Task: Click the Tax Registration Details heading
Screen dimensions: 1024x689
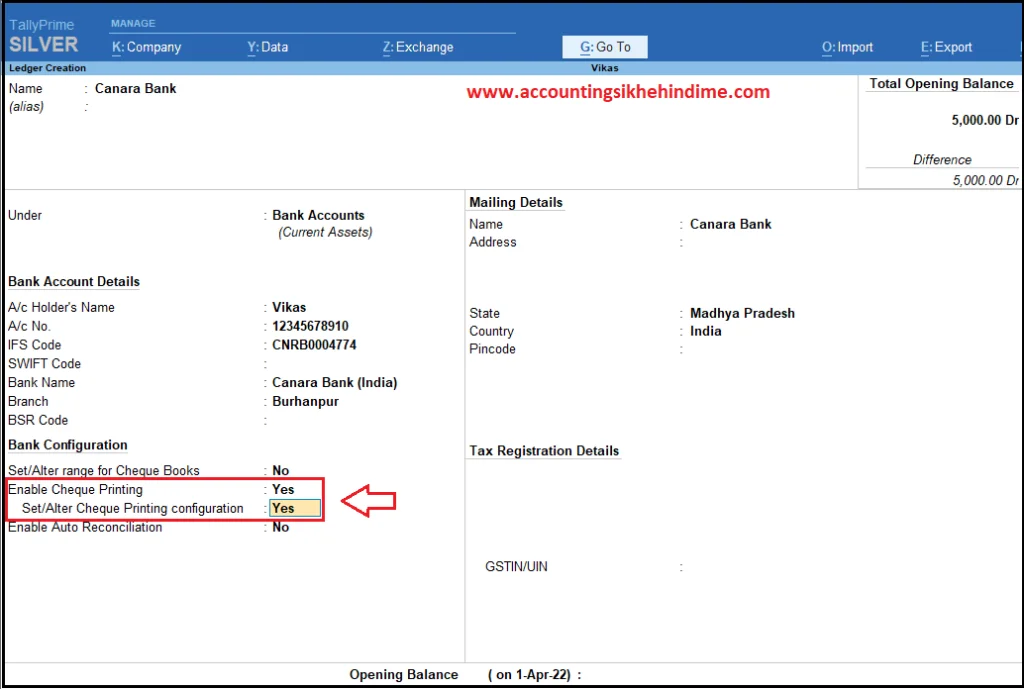Action: pos(544,451)
